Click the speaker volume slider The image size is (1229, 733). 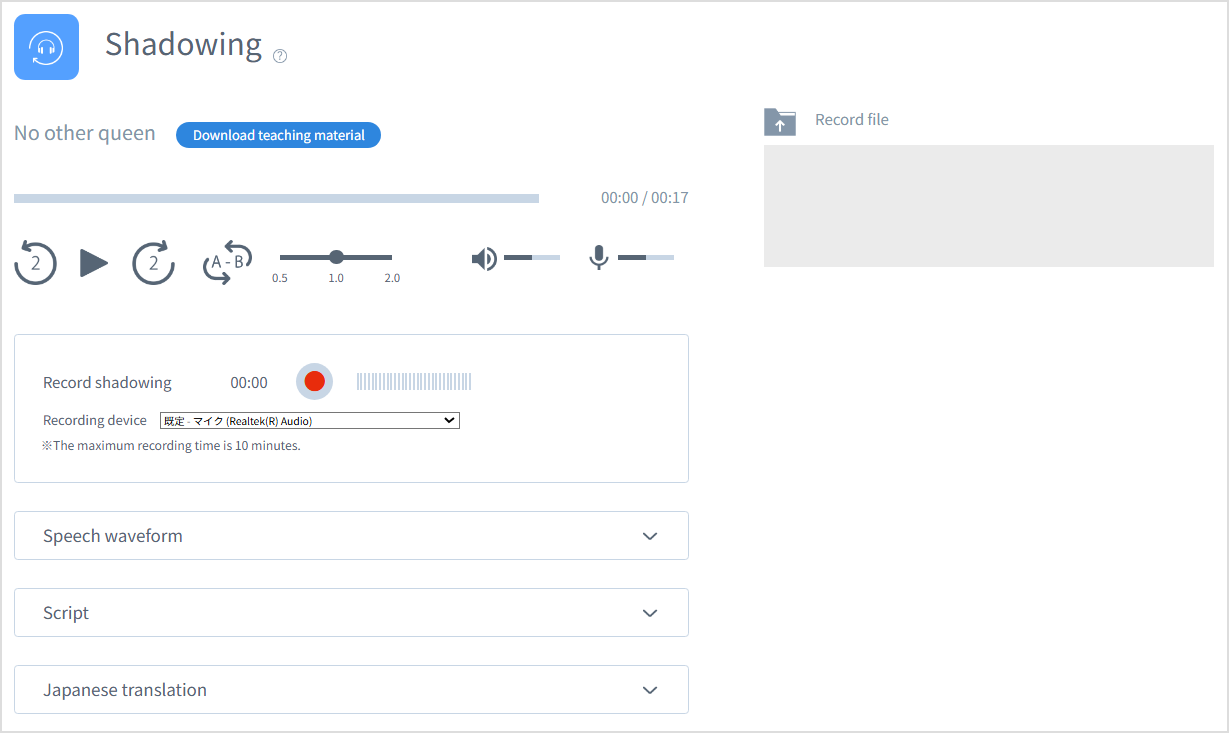[x=531, y=258]
